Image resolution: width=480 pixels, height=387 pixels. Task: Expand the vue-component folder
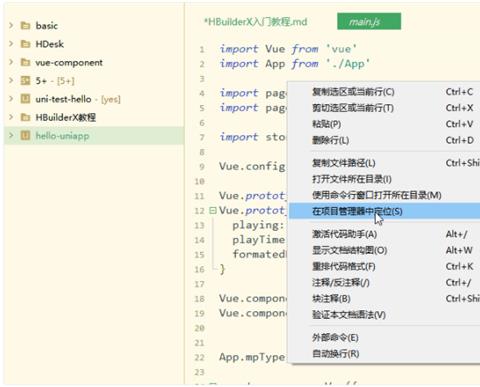[x=11, y=62]
